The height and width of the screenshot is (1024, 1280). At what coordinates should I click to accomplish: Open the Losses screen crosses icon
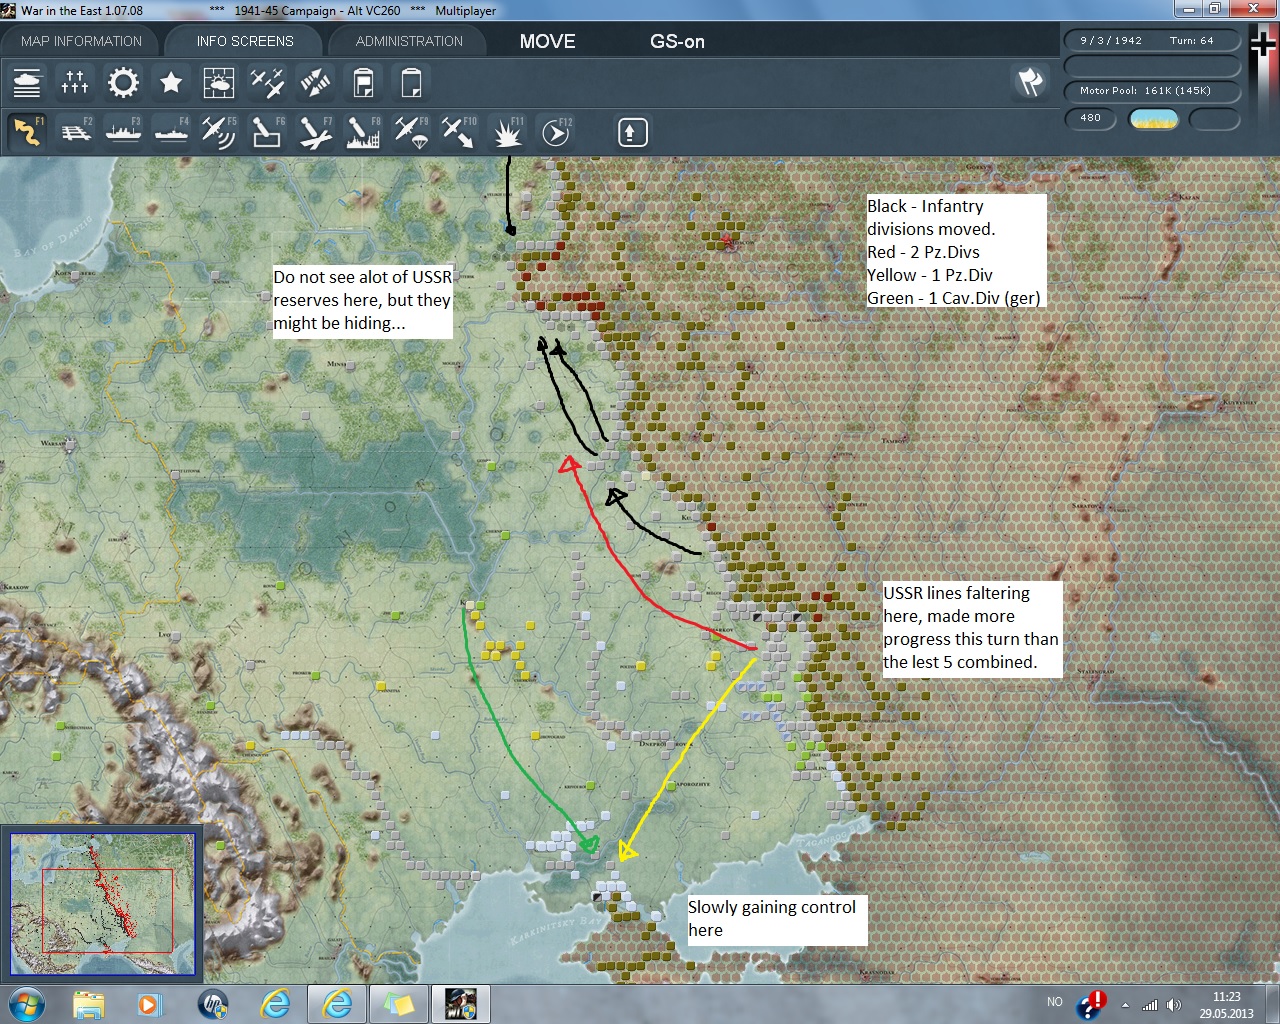[75, 82]
